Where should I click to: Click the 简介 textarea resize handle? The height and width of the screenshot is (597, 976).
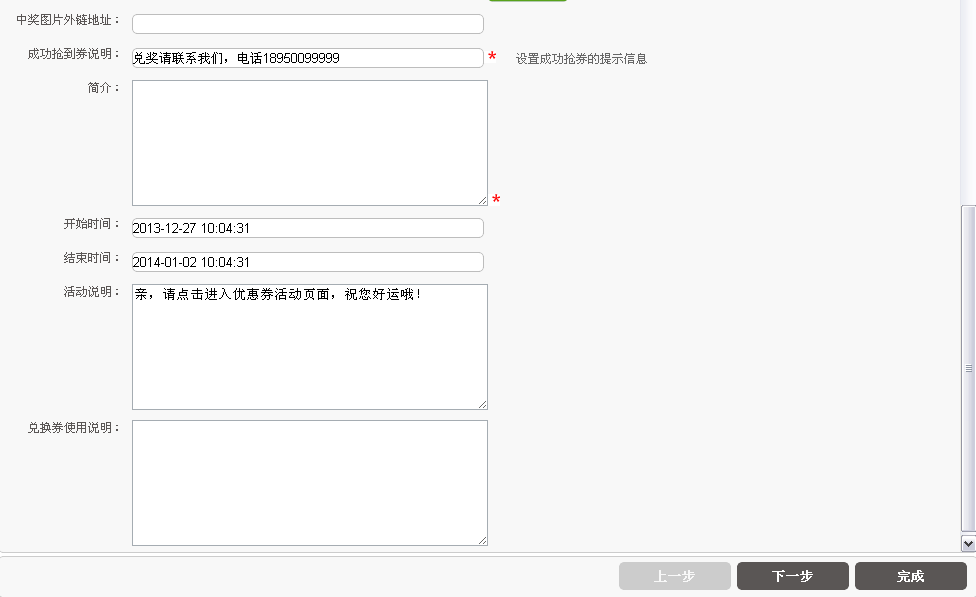pos(482,200)
